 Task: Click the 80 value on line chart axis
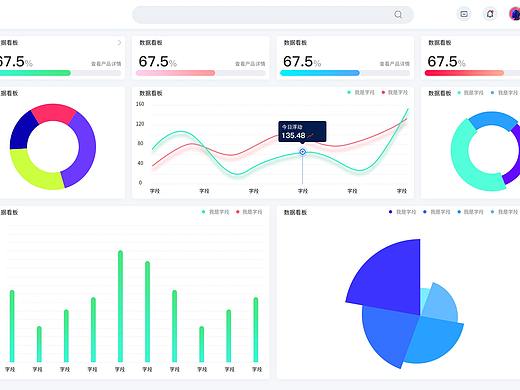[140, 143]
